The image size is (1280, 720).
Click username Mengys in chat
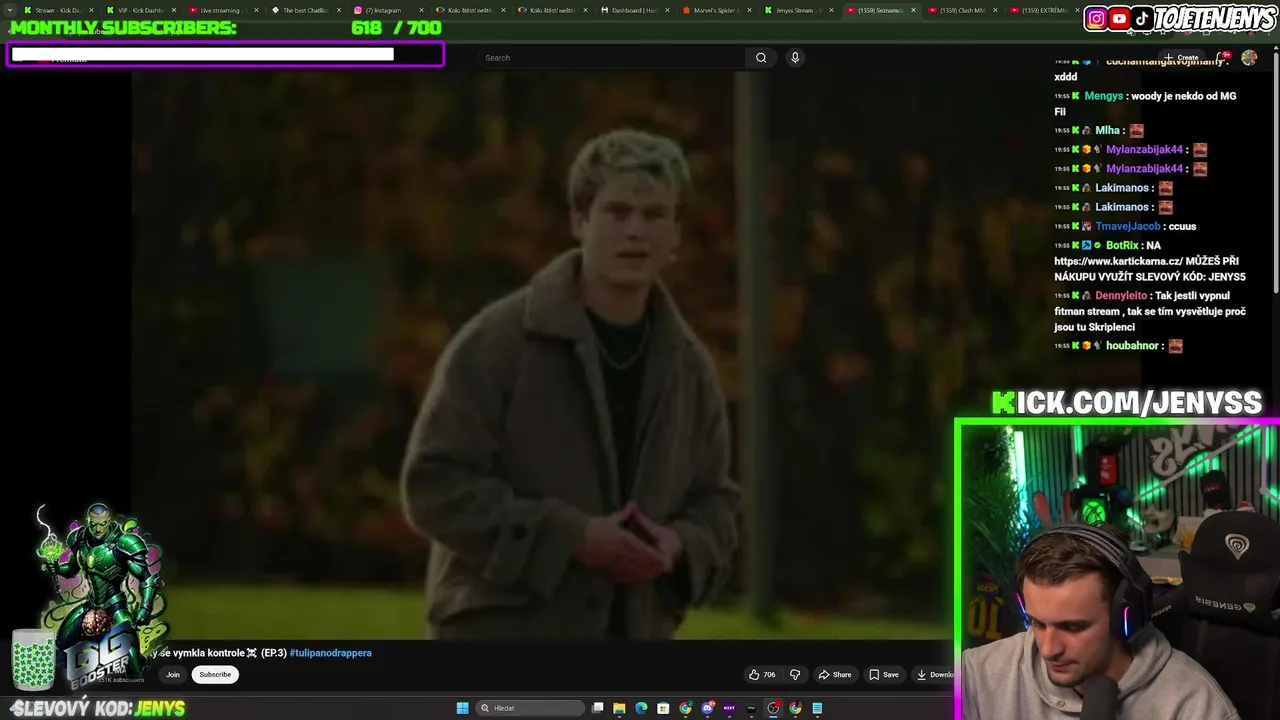[1104, 96]
